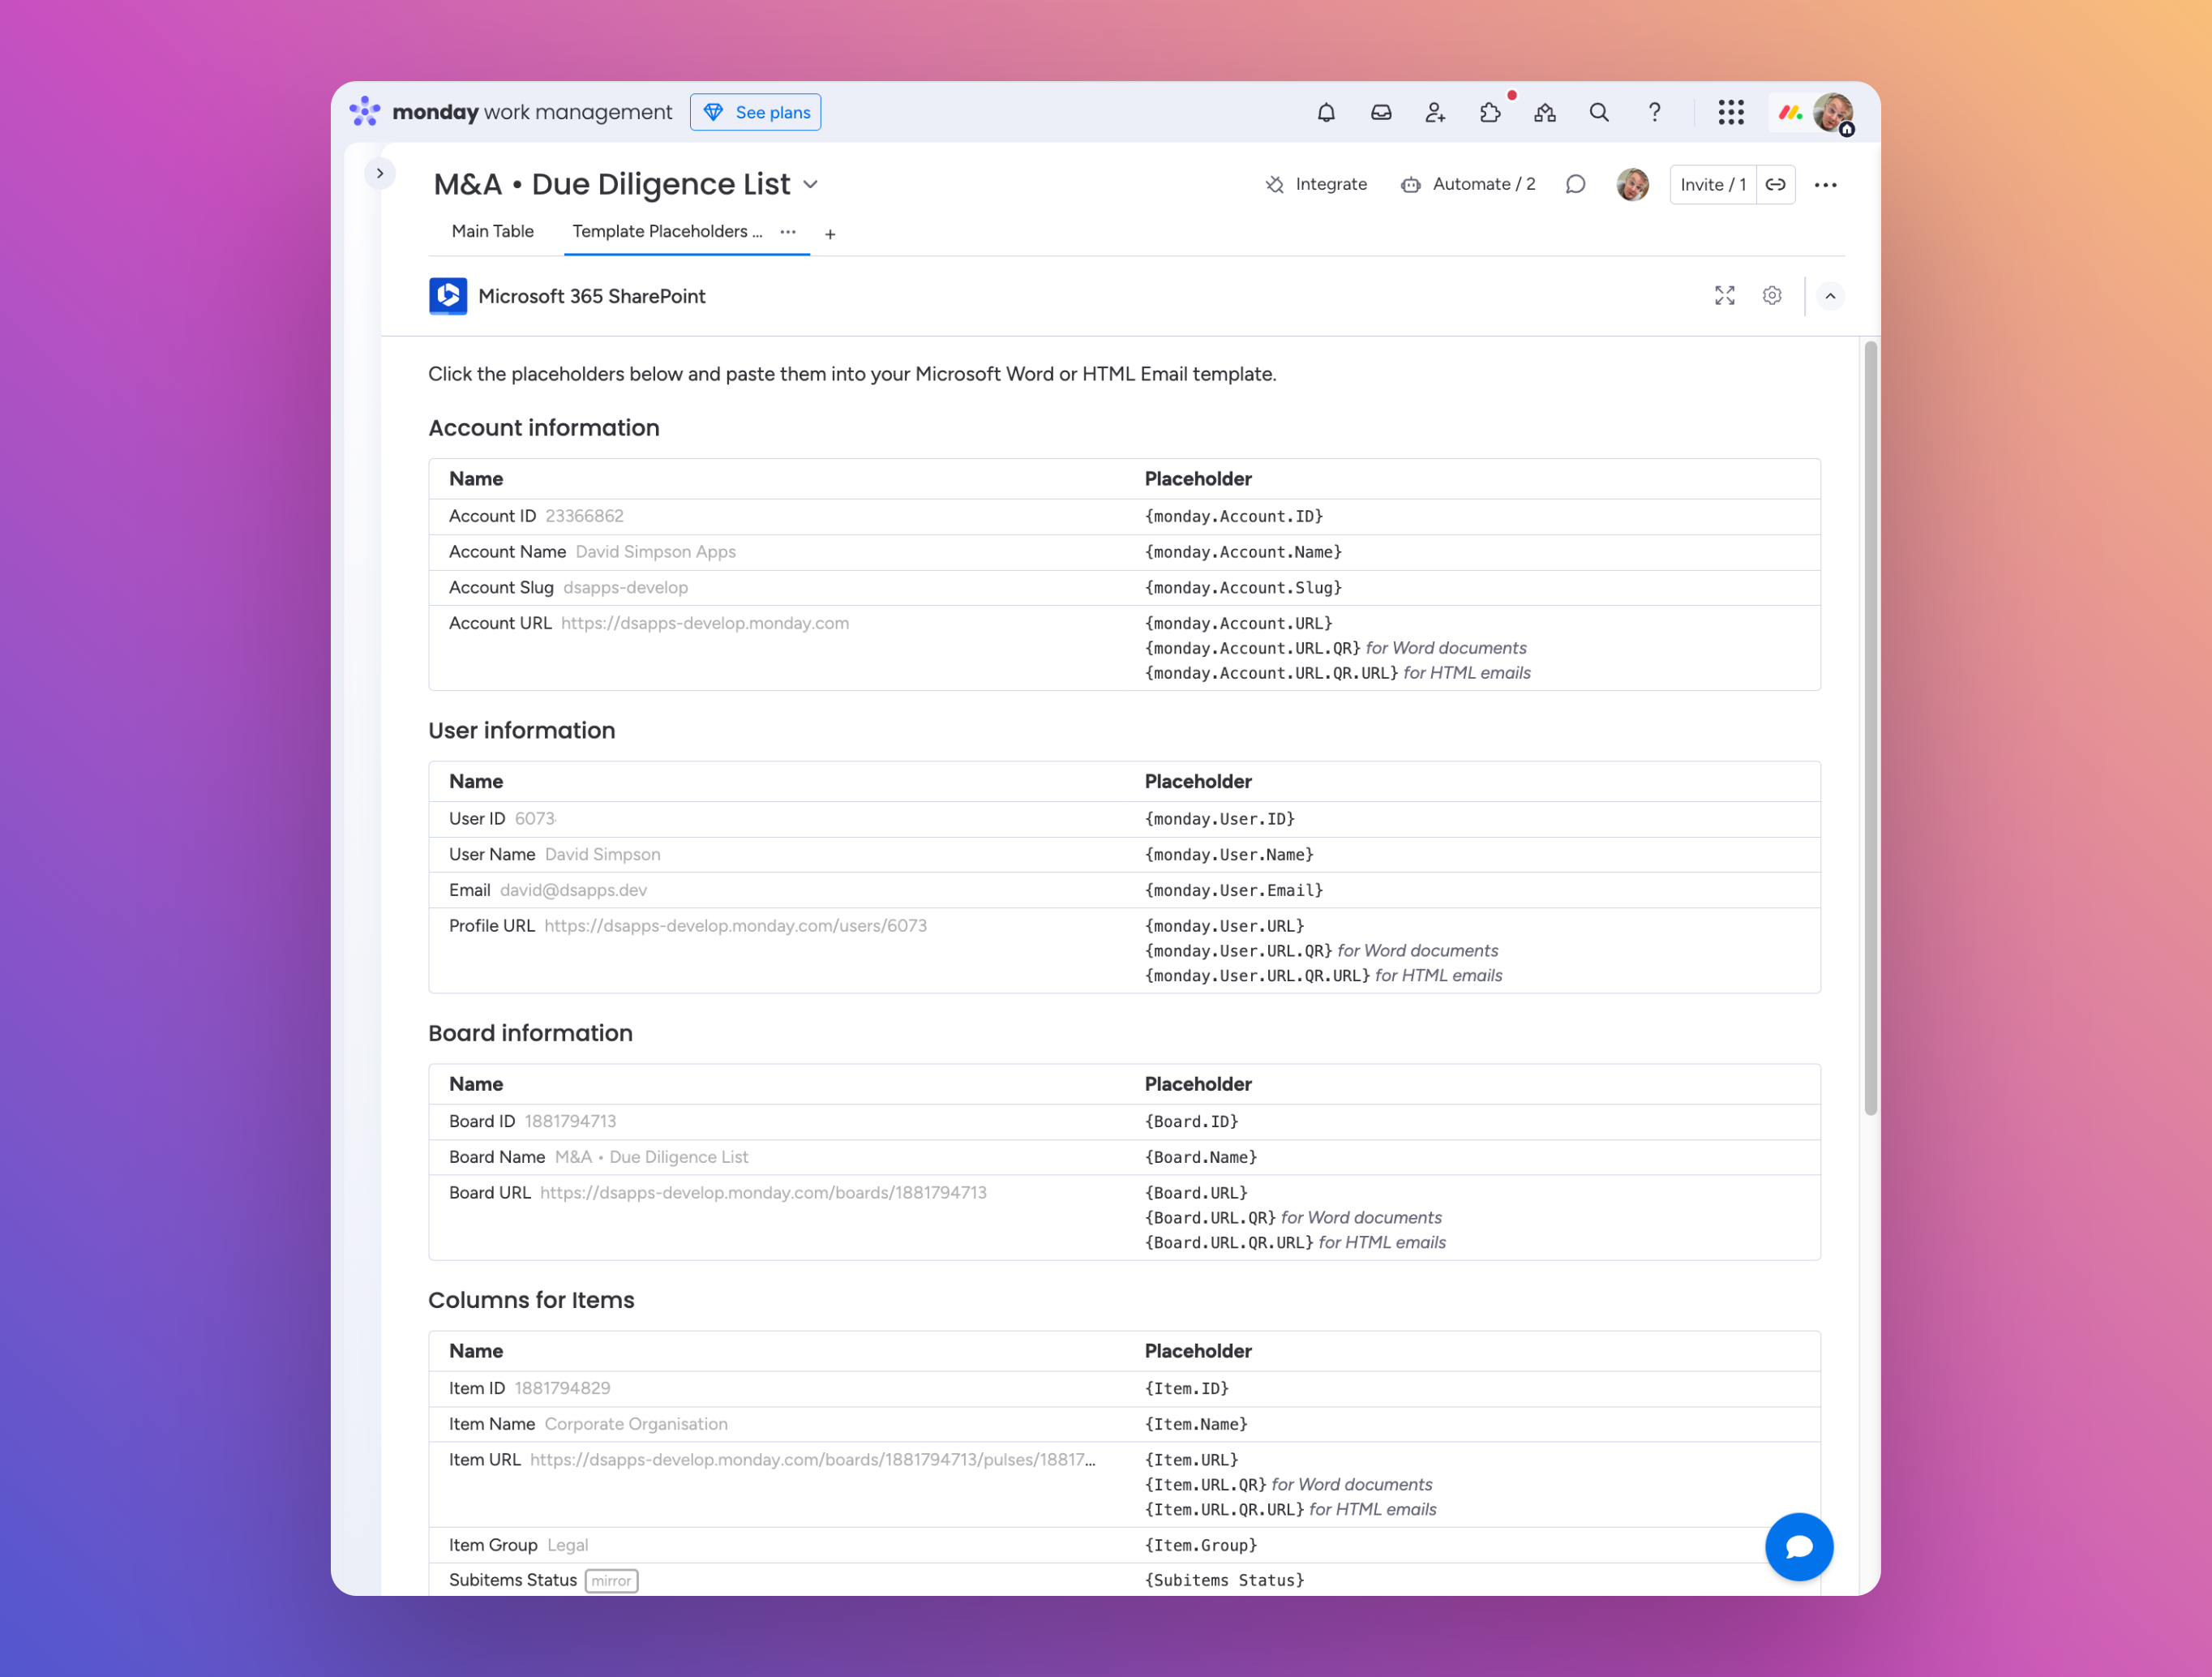Copy {Item.Group} placeholder

point(1200,1546)
